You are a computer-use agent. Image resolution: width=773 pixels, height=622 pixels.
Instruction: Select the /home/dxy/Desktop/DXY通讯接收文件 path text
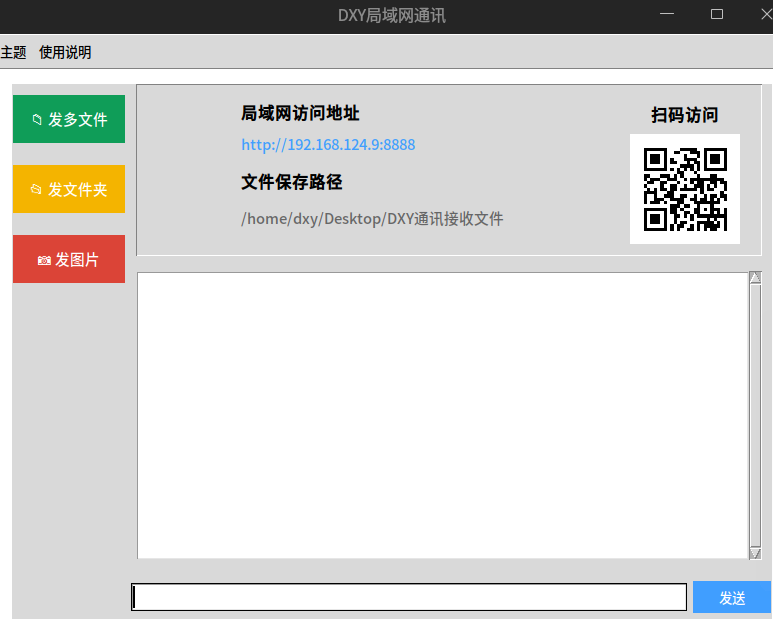click(x=372, y=218)
